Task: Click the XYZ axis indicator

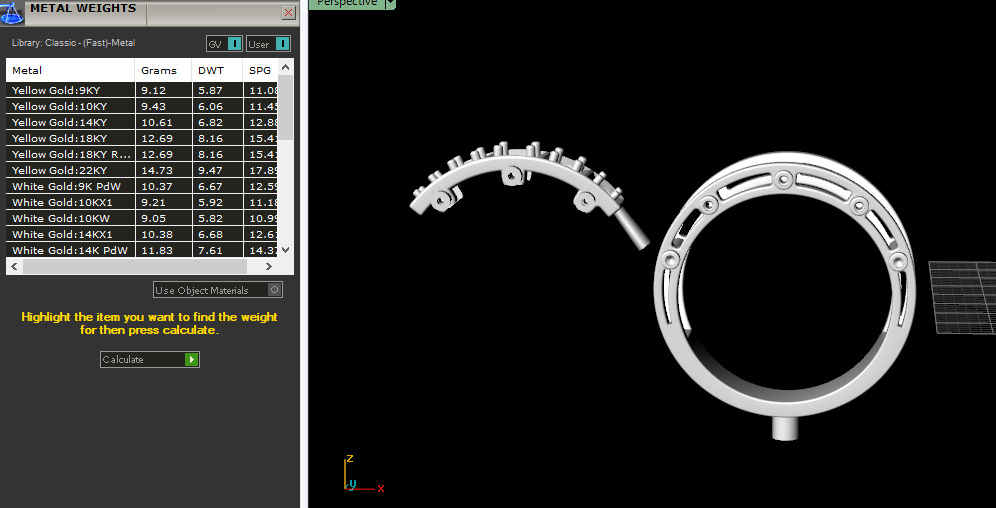Action: tap(363, 474)
